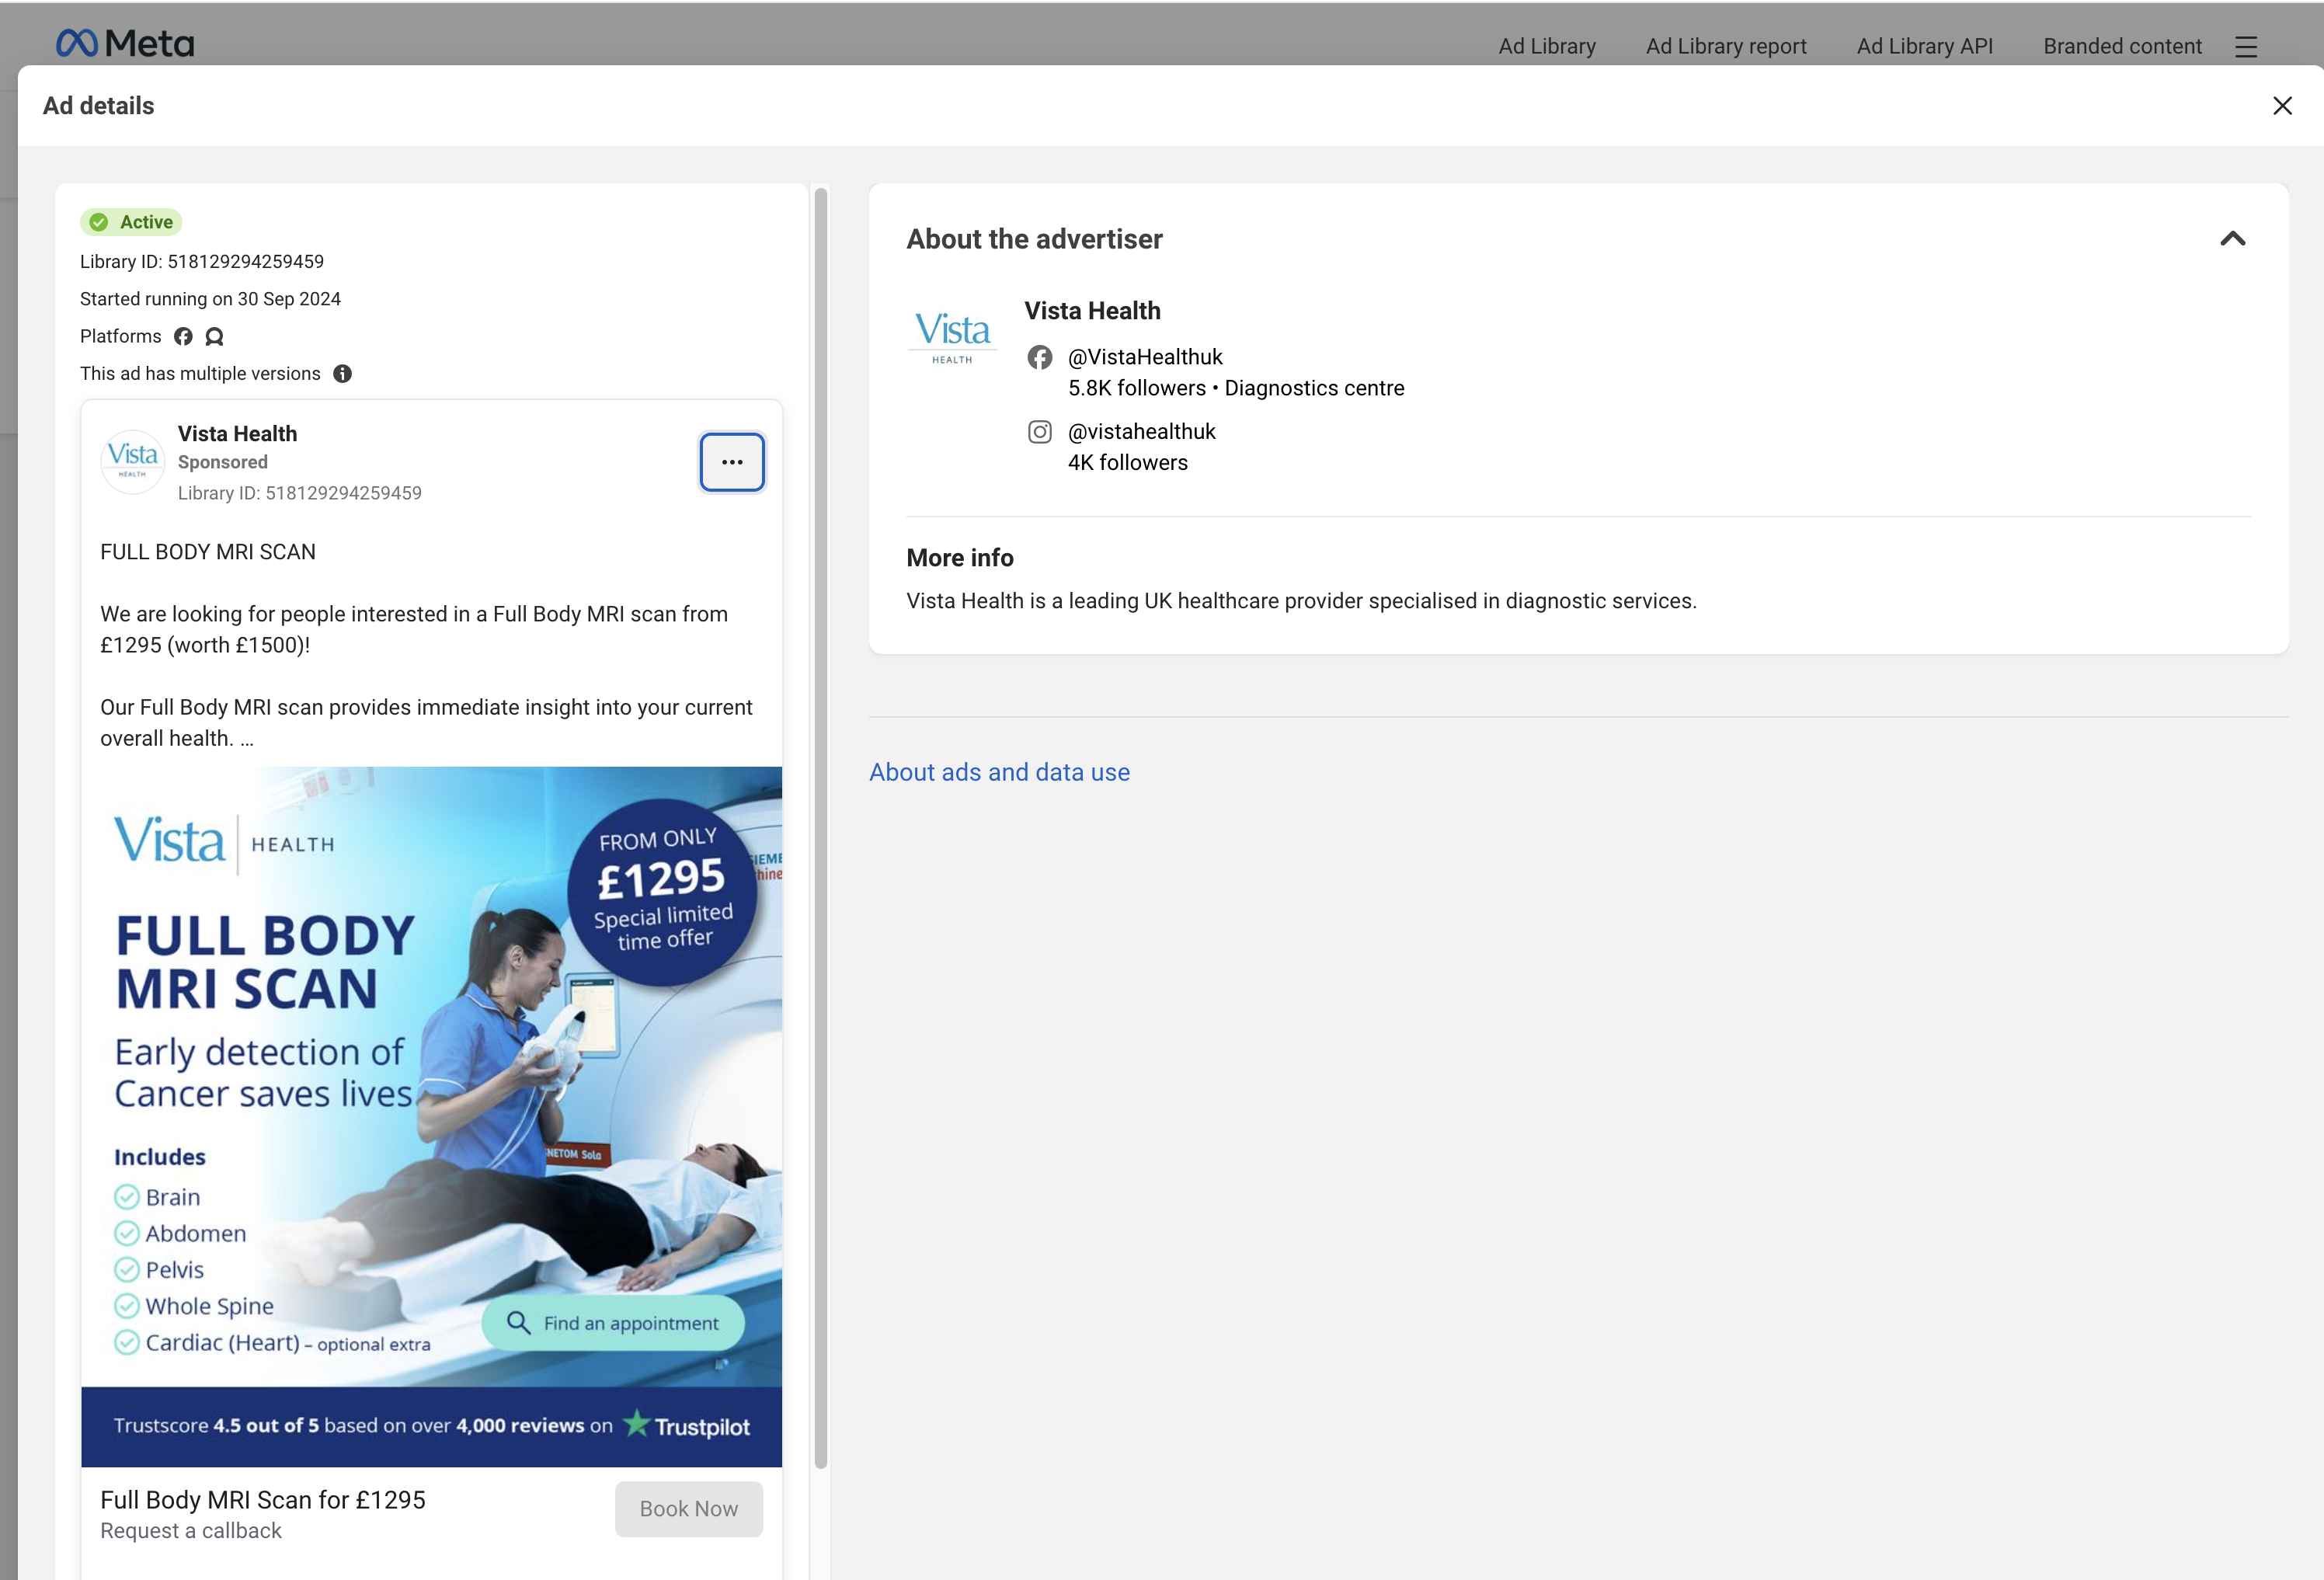This screenshot has height=1580, width=2324.
Task: Click the multiple versions info icon
Action: [342, 374]
